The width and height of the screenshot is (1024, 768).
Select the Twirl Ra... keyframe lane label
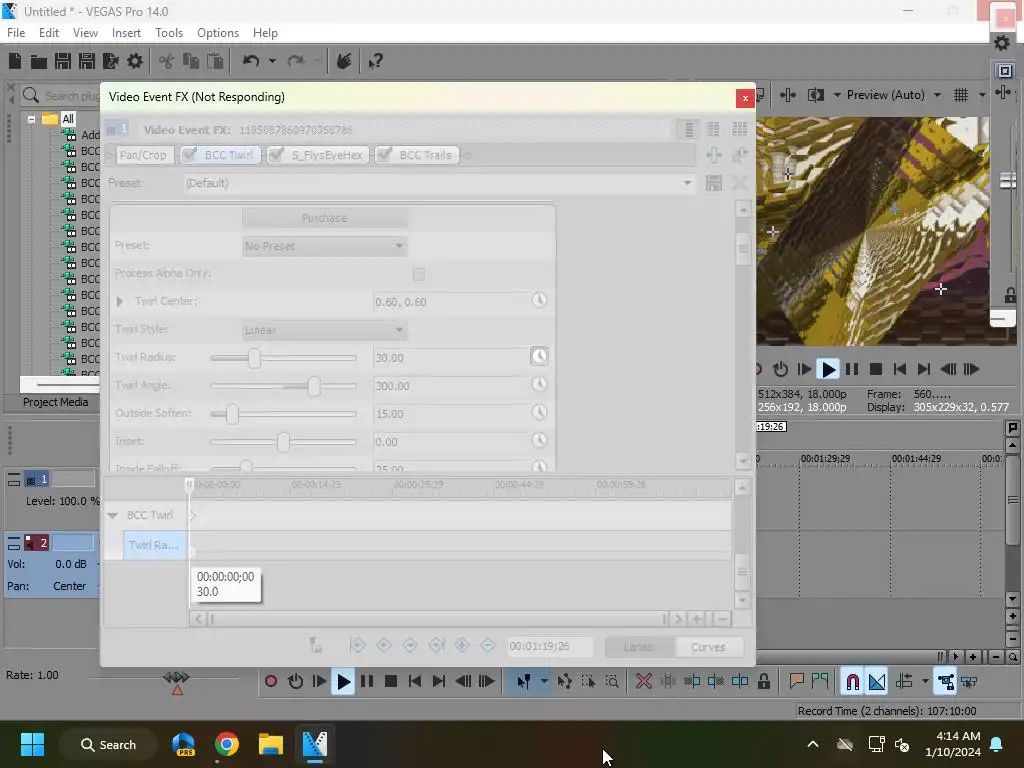(x=154, y=545)
